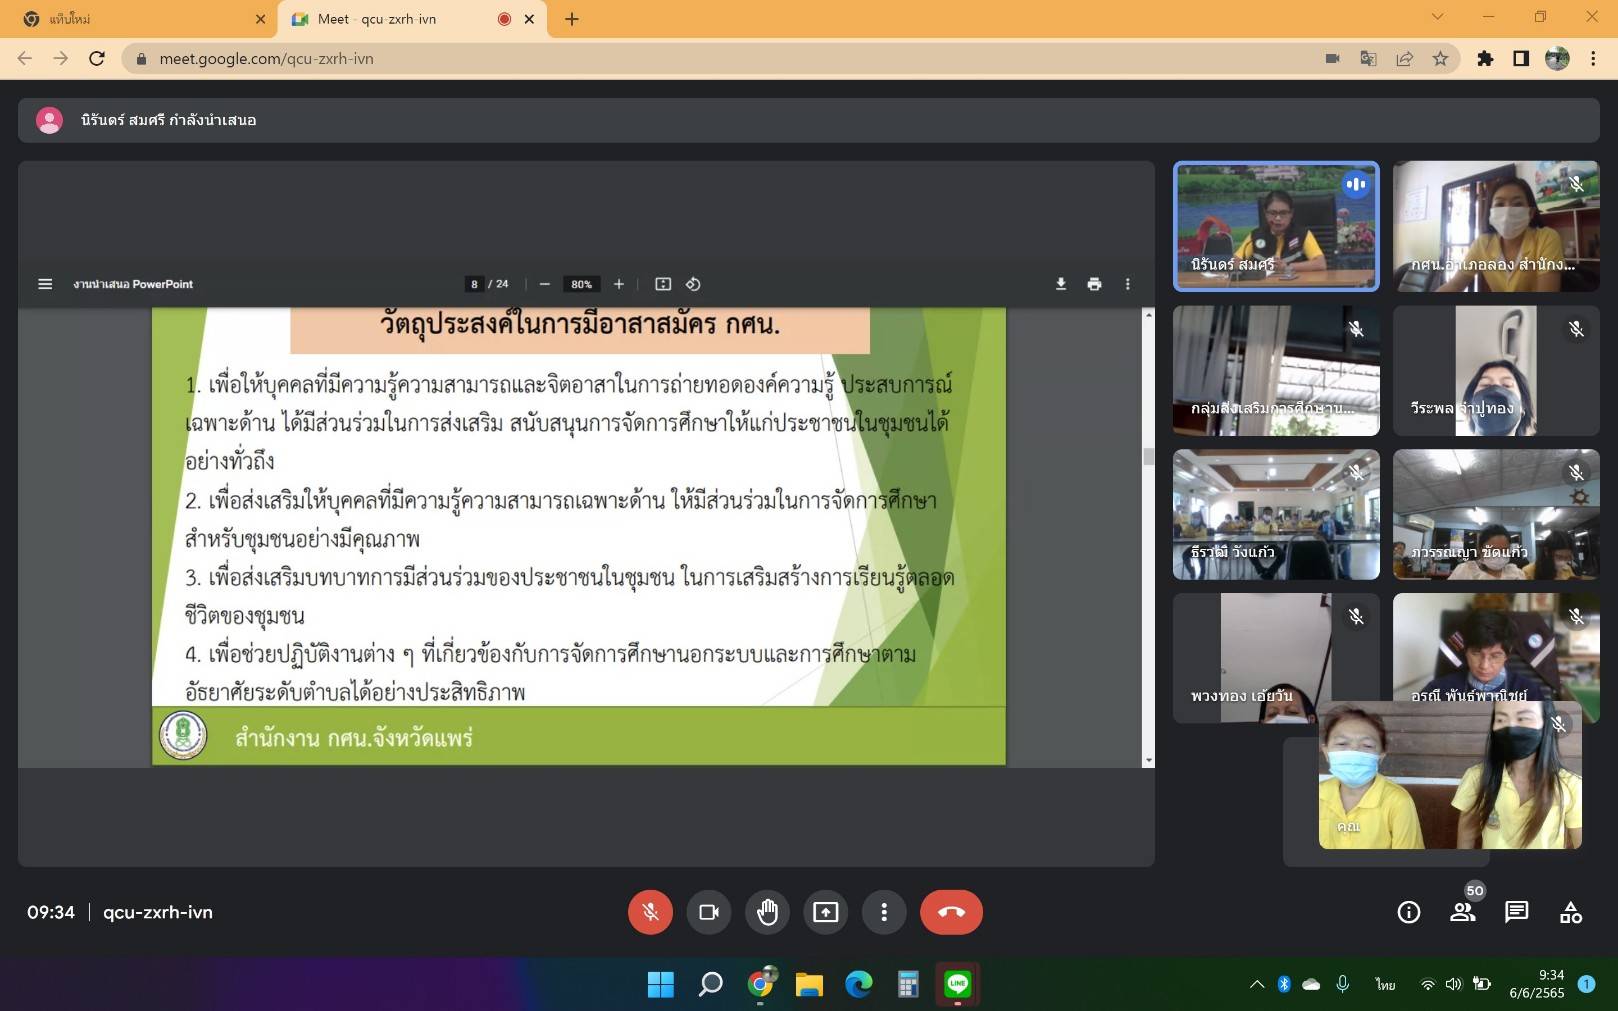
Task: Show the participants list panel
Action: pos(1462,912)
